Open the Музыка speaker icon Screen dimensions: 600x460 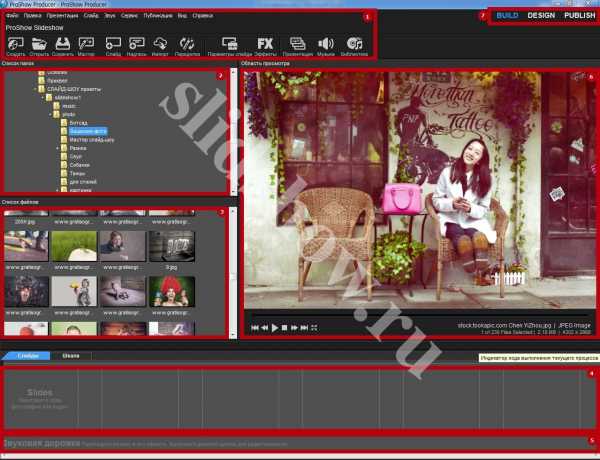pyautogui.click(x=326, y=44)
